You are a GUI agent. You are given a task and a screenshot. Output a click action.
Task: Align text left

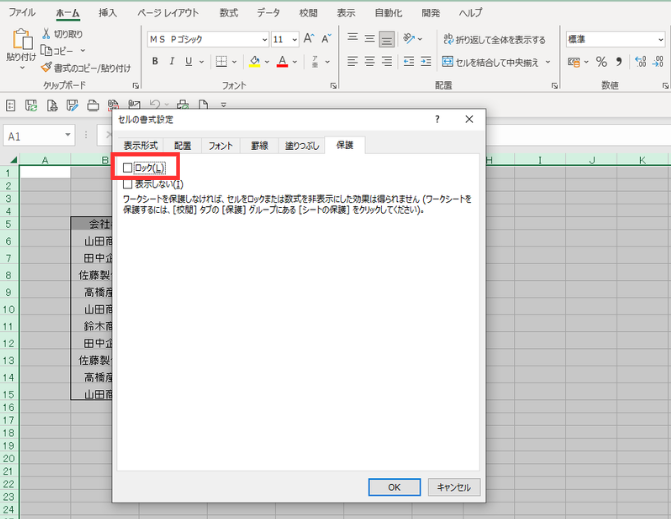pos(353,62)
